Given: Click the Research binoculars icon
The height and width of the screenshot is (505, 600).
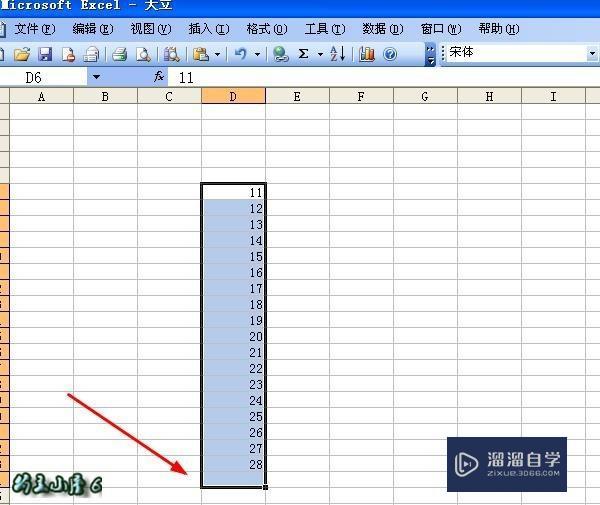Looking at the screenshot, I should 171,54.
